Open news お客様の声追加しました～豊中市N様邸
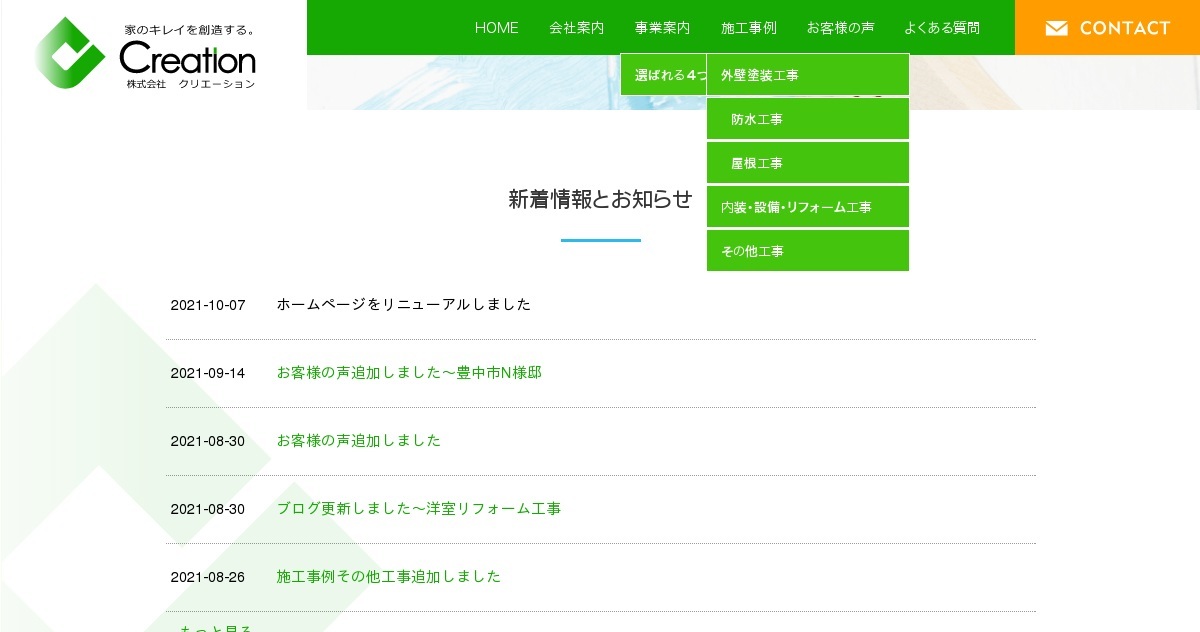This screenshot has height=632, width=1200. (x=409, y=373)
